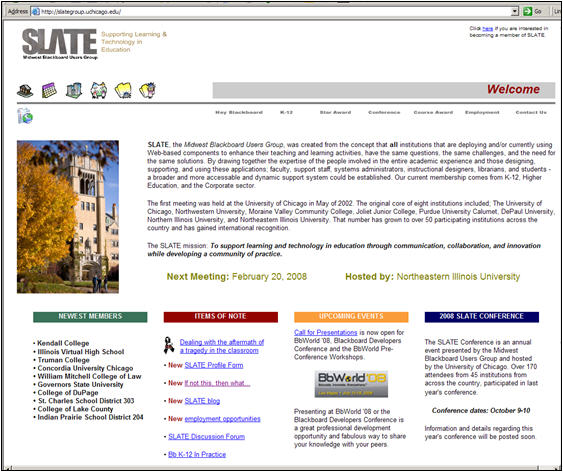The height and width of the screenshot is (472, 563).
Task: Open the 'If not this, then what...' link
Action: (x=217, y=383)
